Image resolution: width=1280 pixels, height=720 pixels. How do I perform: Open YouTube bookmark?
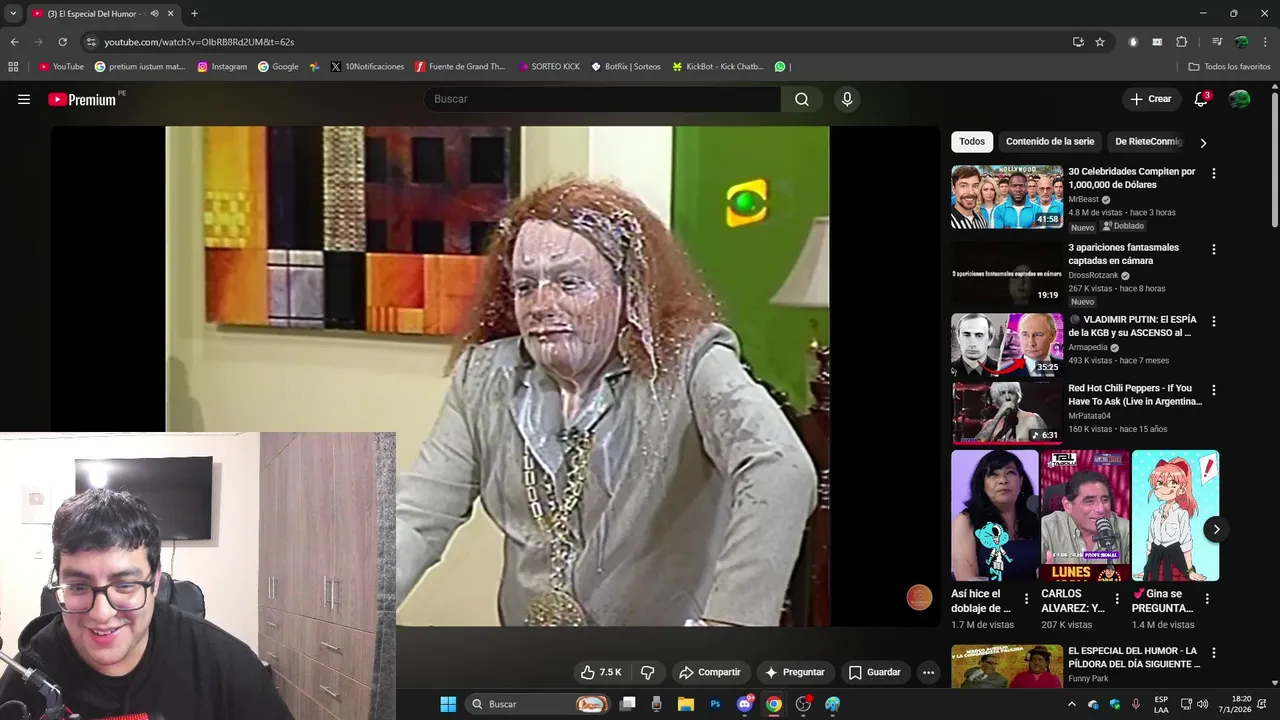(61, 67)
